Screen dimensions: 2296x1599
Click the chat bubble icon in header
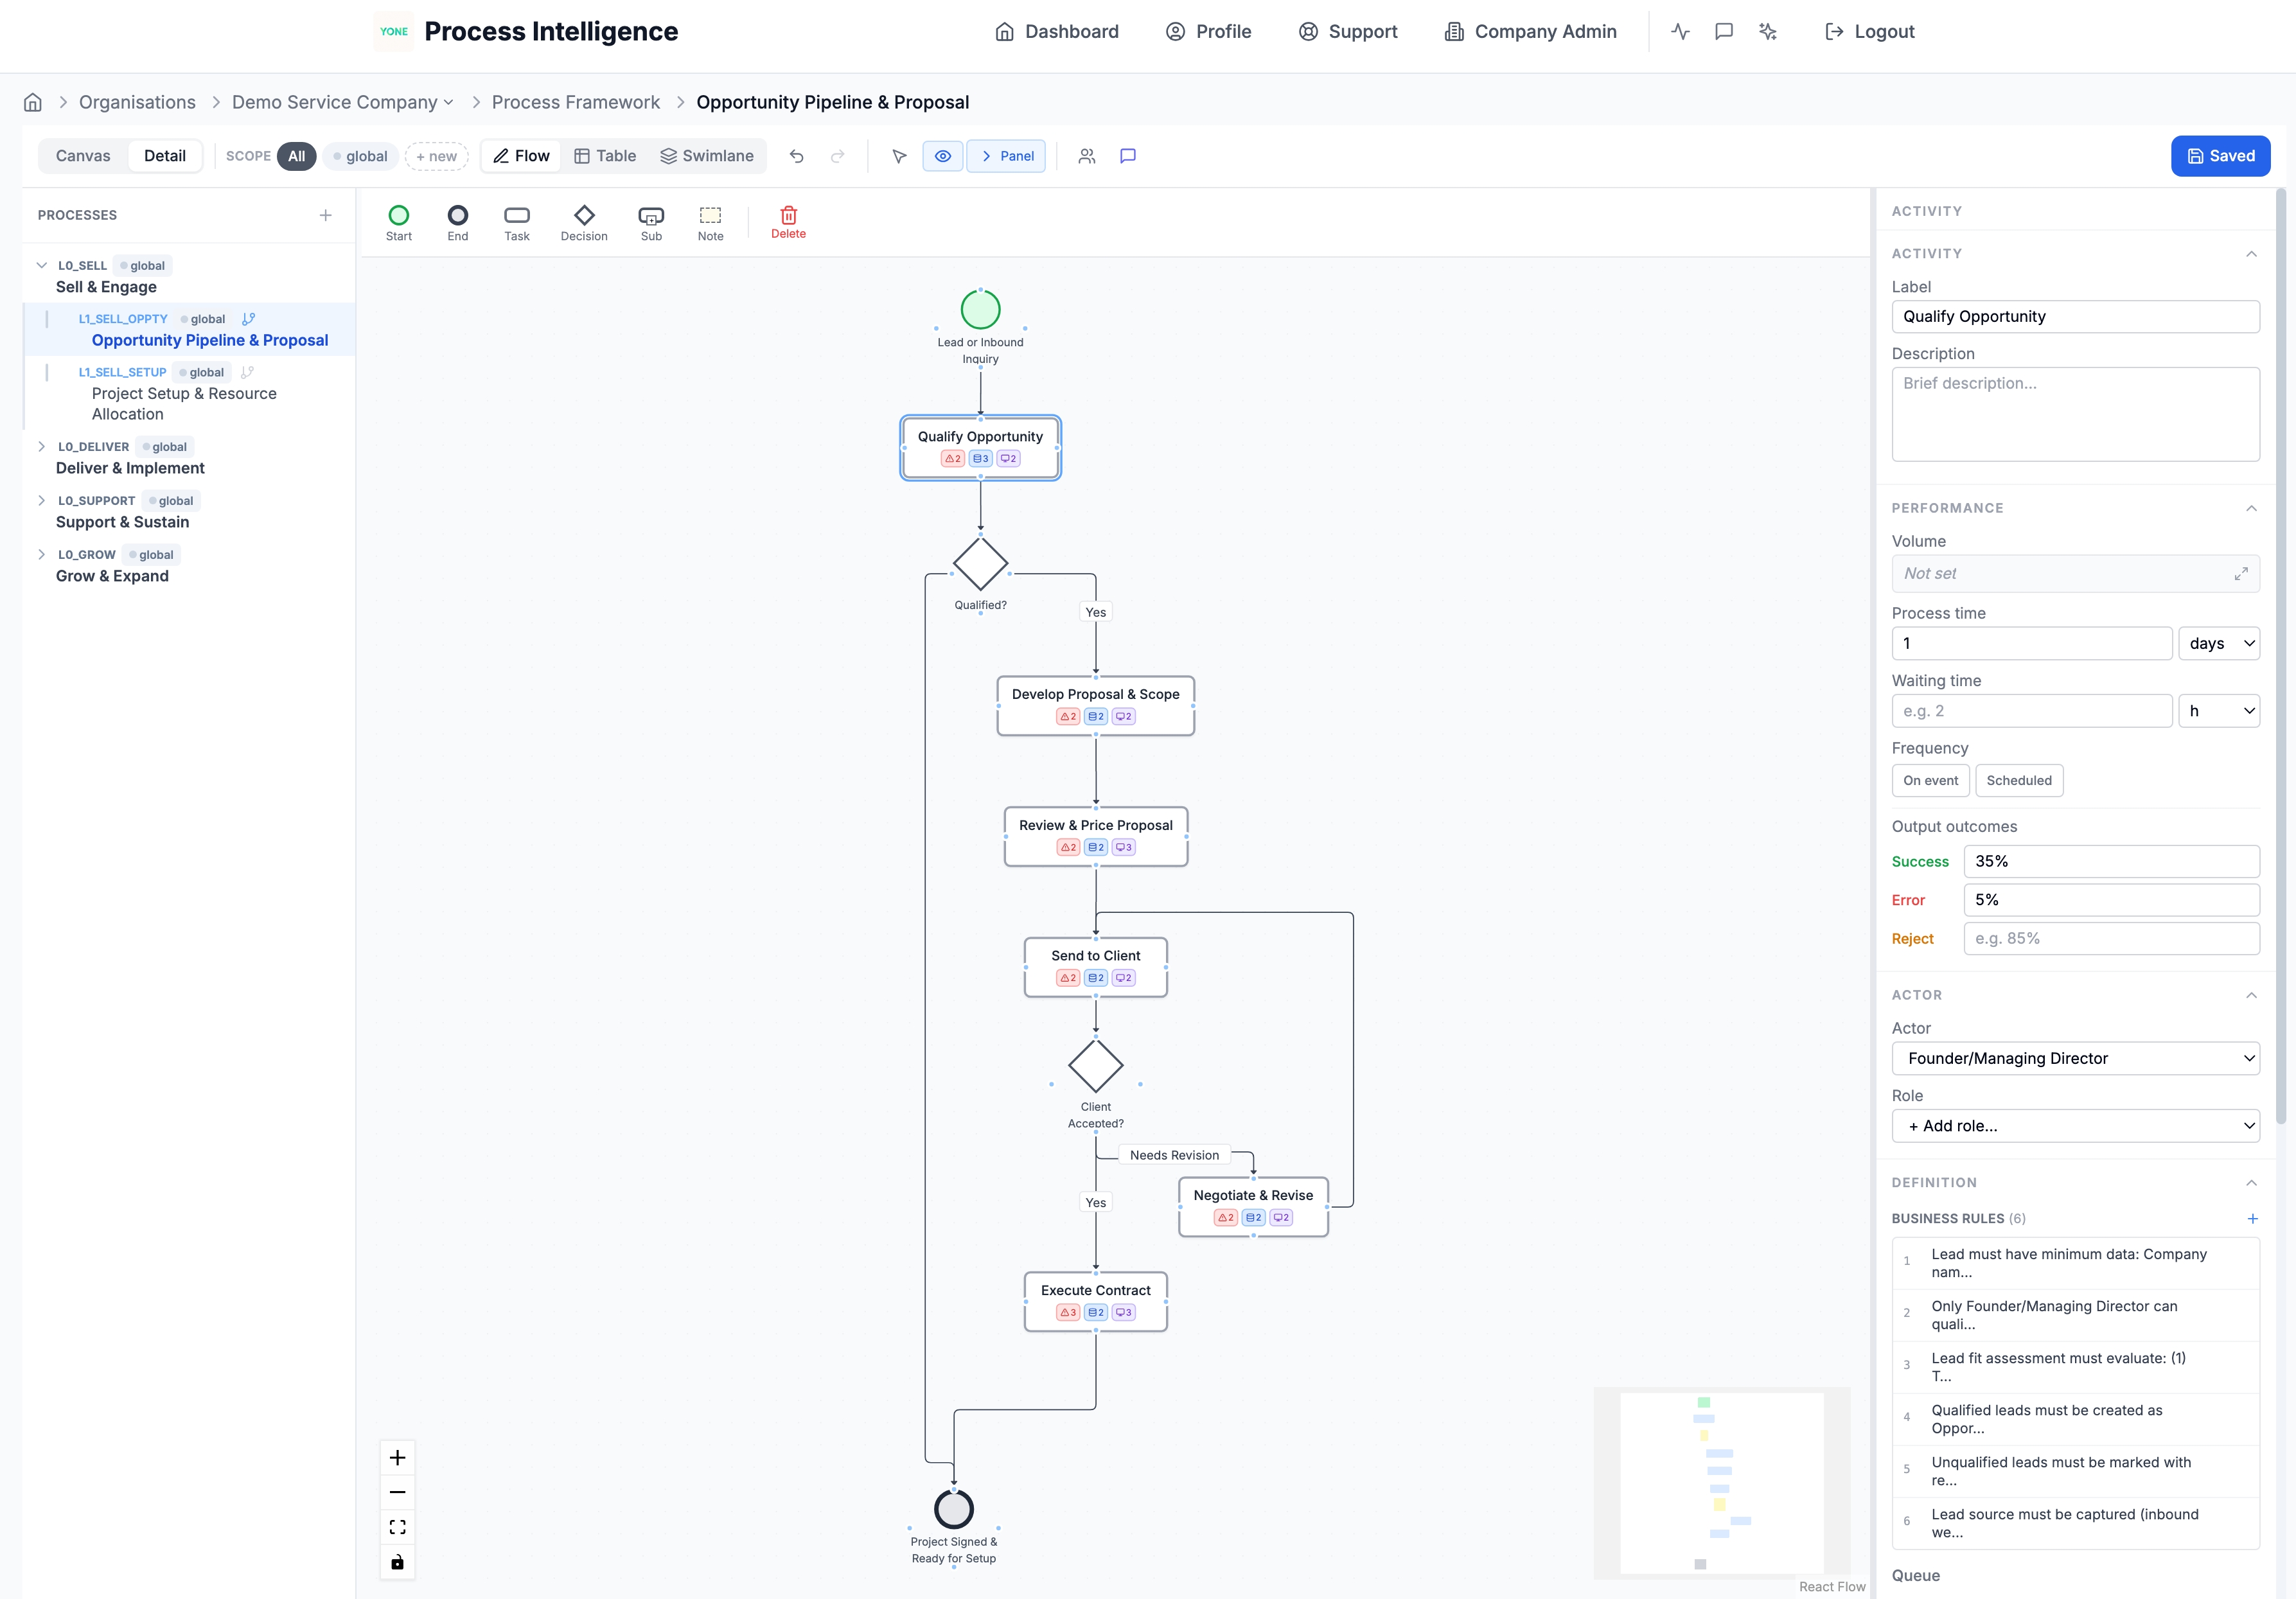[1724, 31]
